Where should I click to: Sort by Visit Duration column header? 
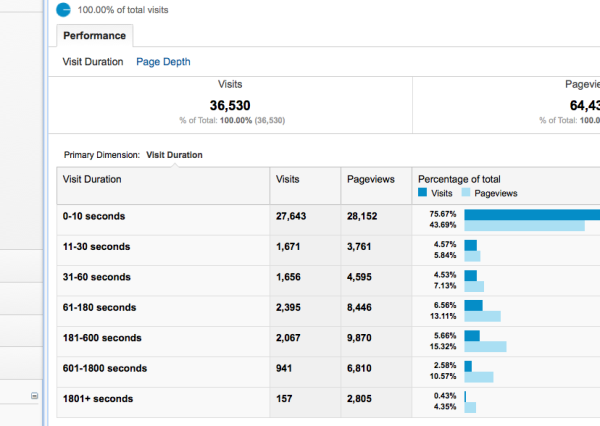(x=92, y=179)
